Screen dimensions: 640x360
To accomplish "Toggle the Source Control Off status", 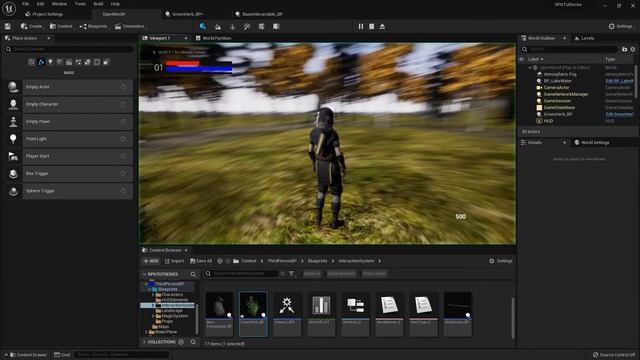I will pos(614,355).
